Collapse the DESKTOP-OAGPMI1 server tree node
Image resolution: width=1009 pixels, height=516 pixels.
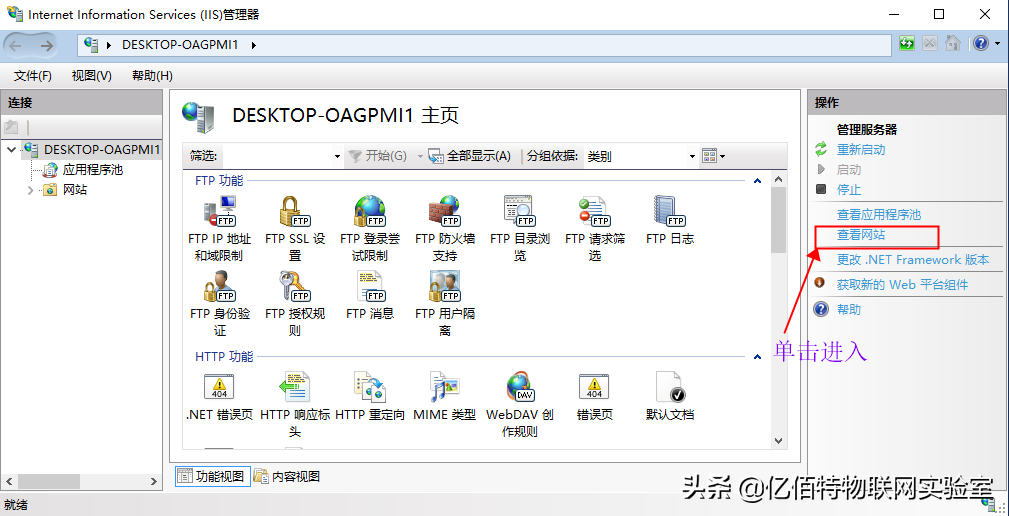(12, 150)
